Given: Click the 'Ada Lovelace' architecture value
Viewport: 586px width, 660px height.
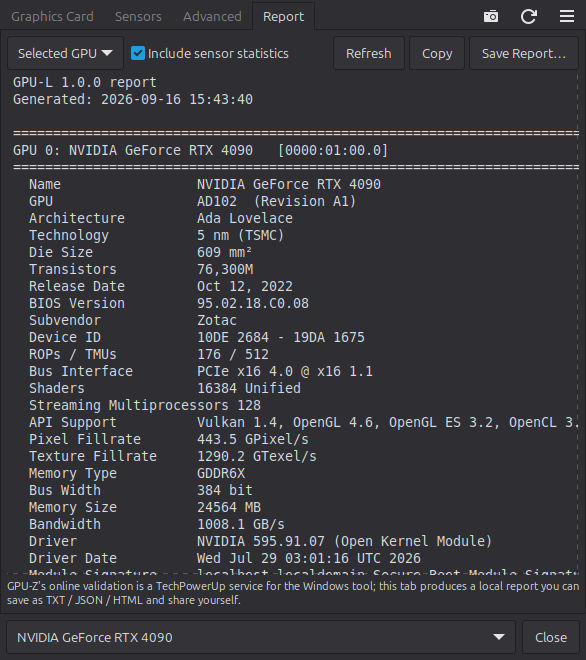Looking at the screenshot, I should point(245,218).
